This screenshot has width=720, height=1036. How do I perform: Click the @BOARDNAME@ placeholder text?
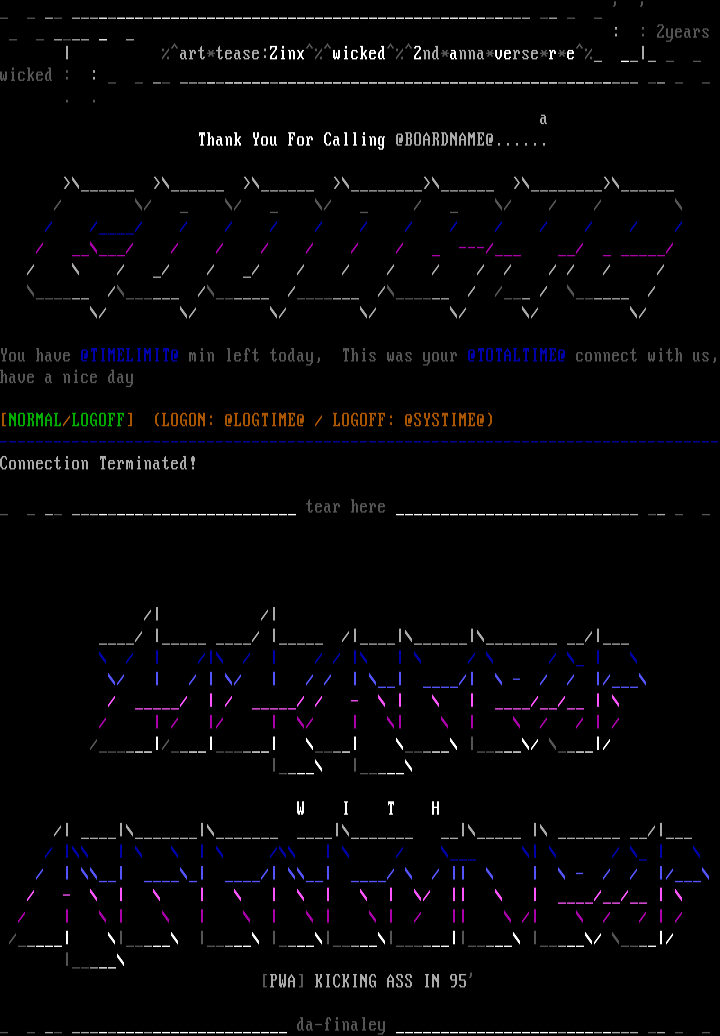click(444, 140)
